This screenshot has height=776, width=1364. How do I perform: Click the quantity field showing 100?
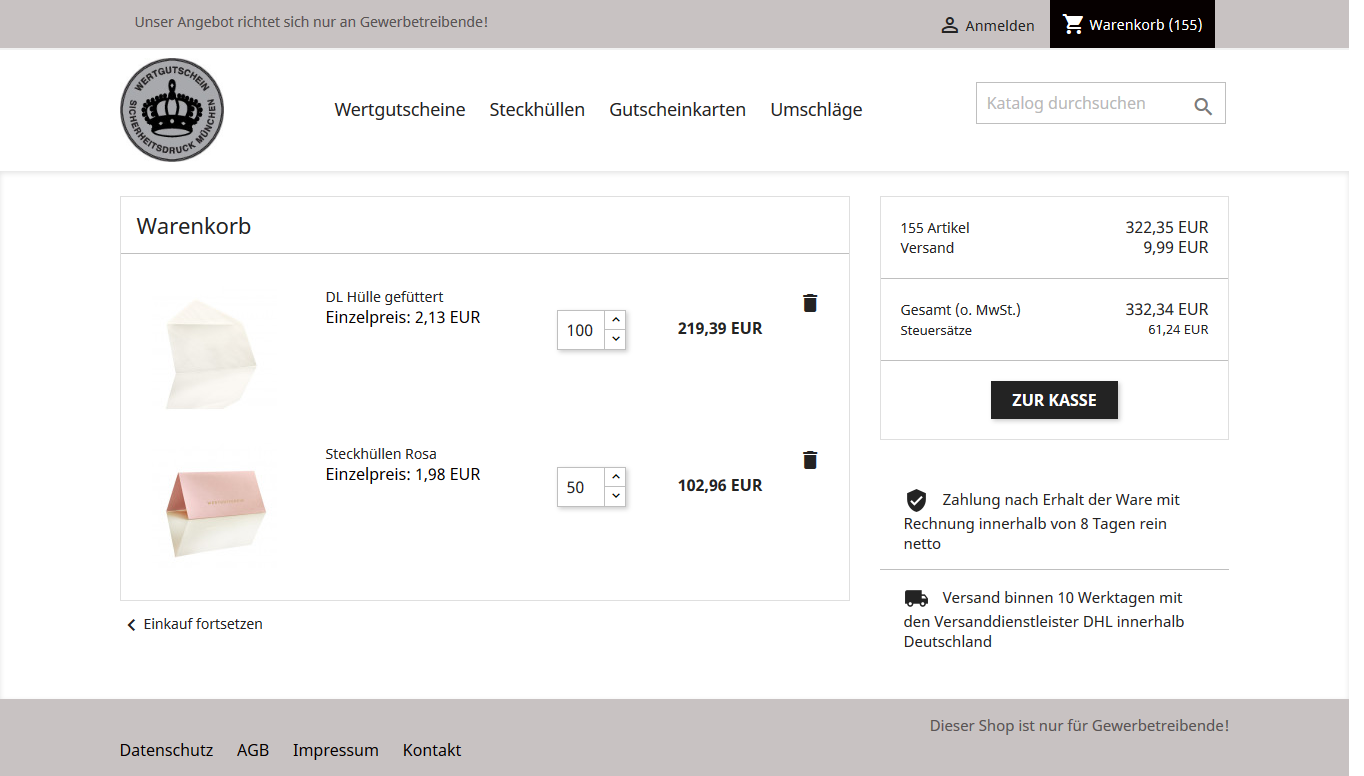pyautogui.click(x=581, y=330)
